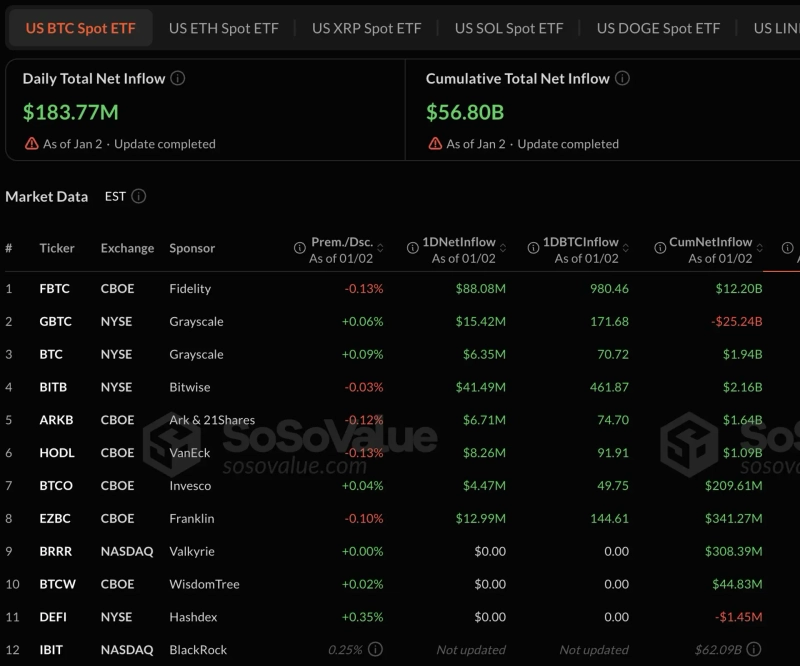Select the BITB ticker
Viewport: 800px width, 666px height.
pyautogui.click(x=54, y=387)
